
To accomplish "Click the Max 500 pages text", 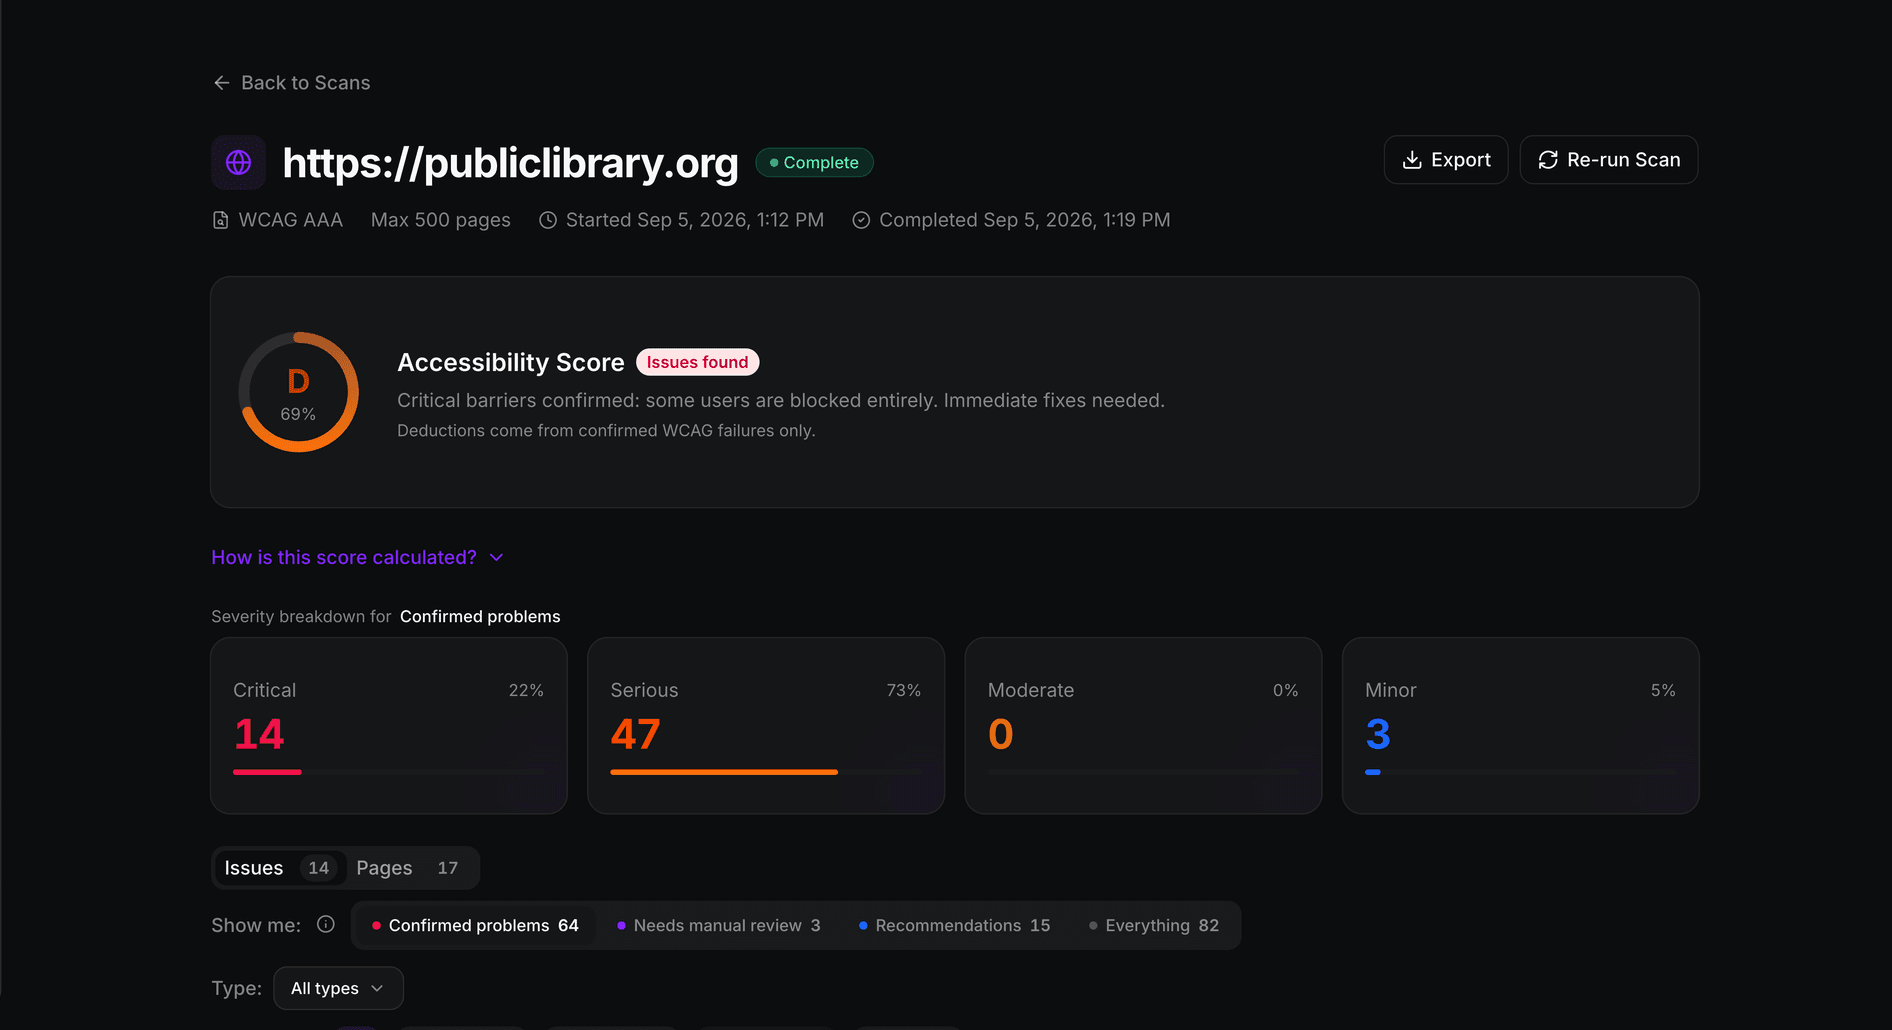I will coord(441,220).
